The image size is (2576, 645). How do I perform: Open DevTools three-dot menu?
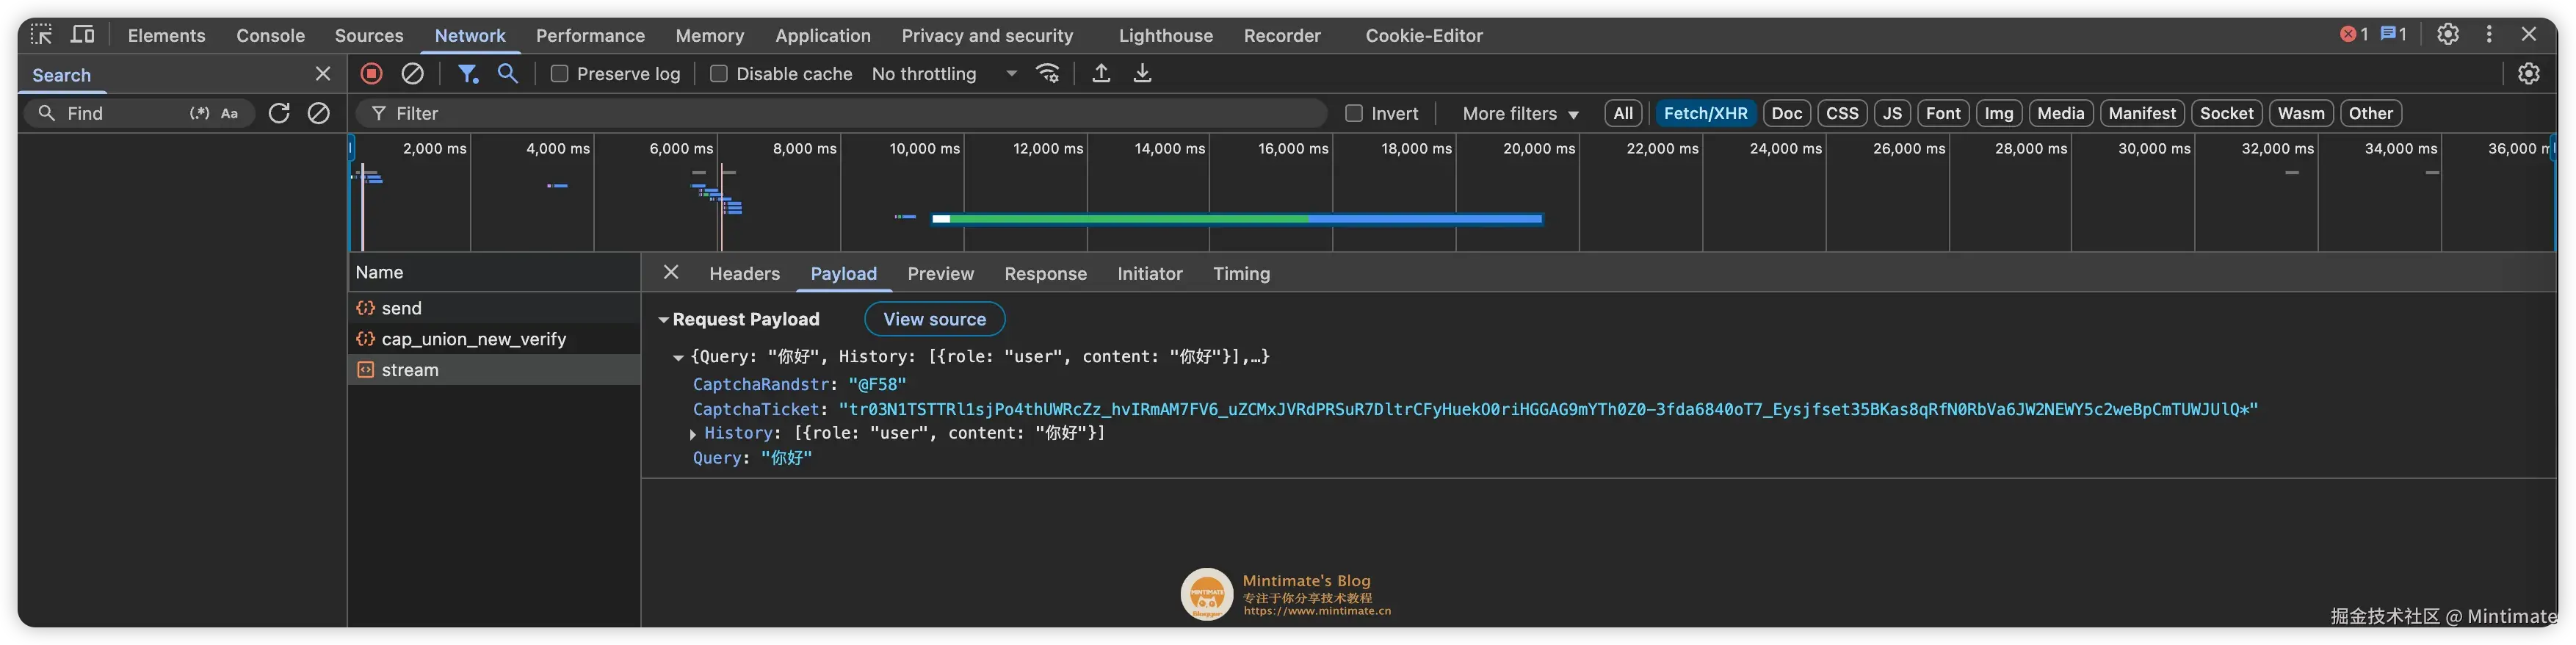click(2489, 34)
